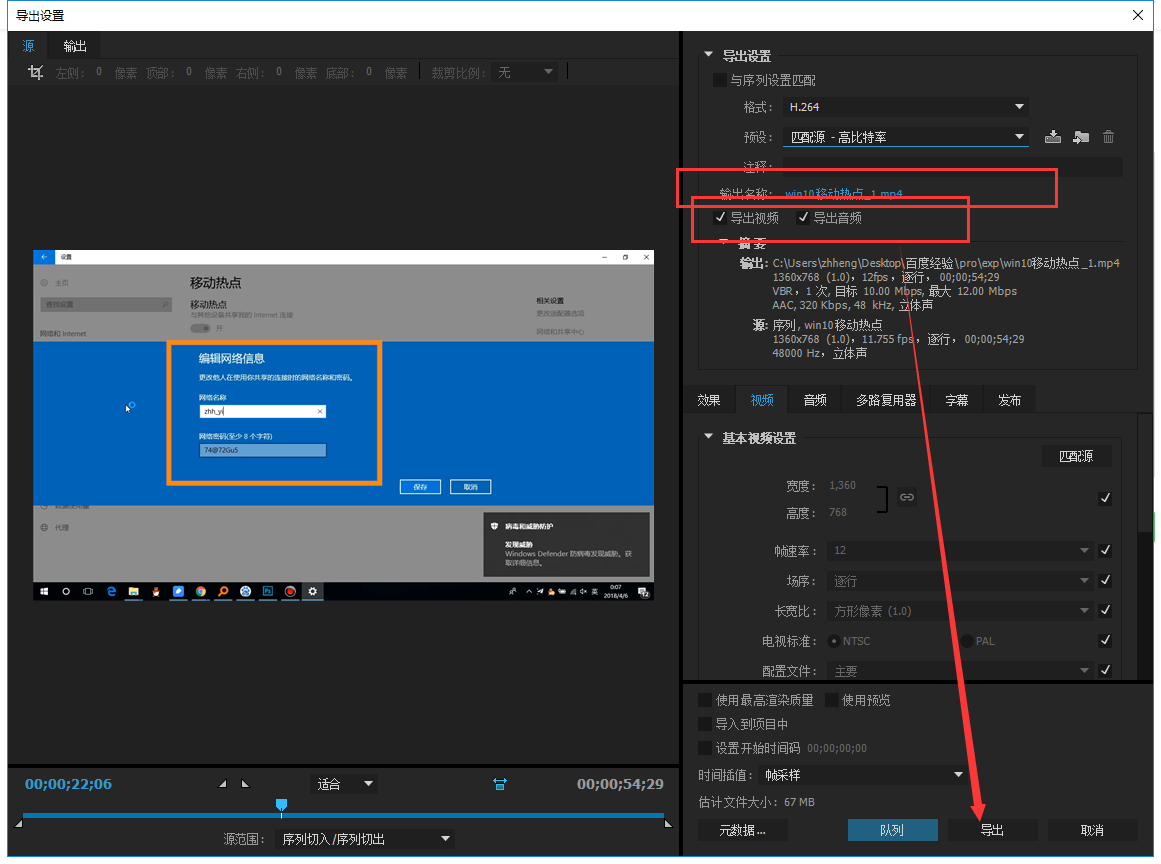Click the blue aspect ratio correction icon
The image size is (1161, 864).
500,784
